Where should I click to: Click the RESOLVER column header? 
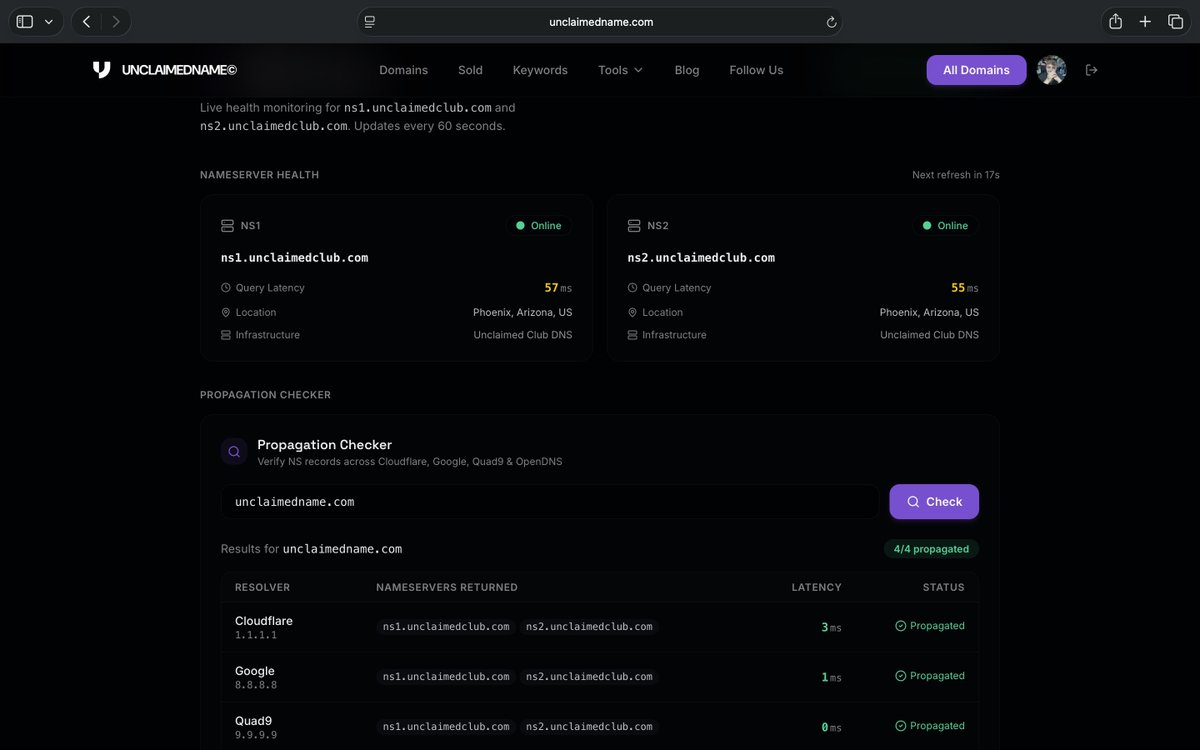263,588
